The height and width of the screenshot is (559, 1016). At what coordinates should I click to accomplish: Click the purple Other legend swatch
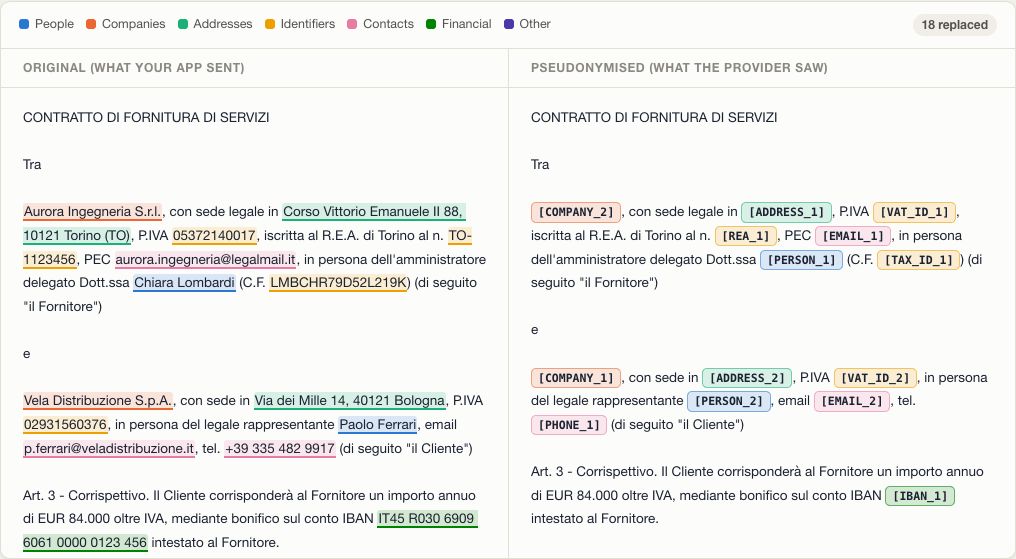click(x=509, y=24)
